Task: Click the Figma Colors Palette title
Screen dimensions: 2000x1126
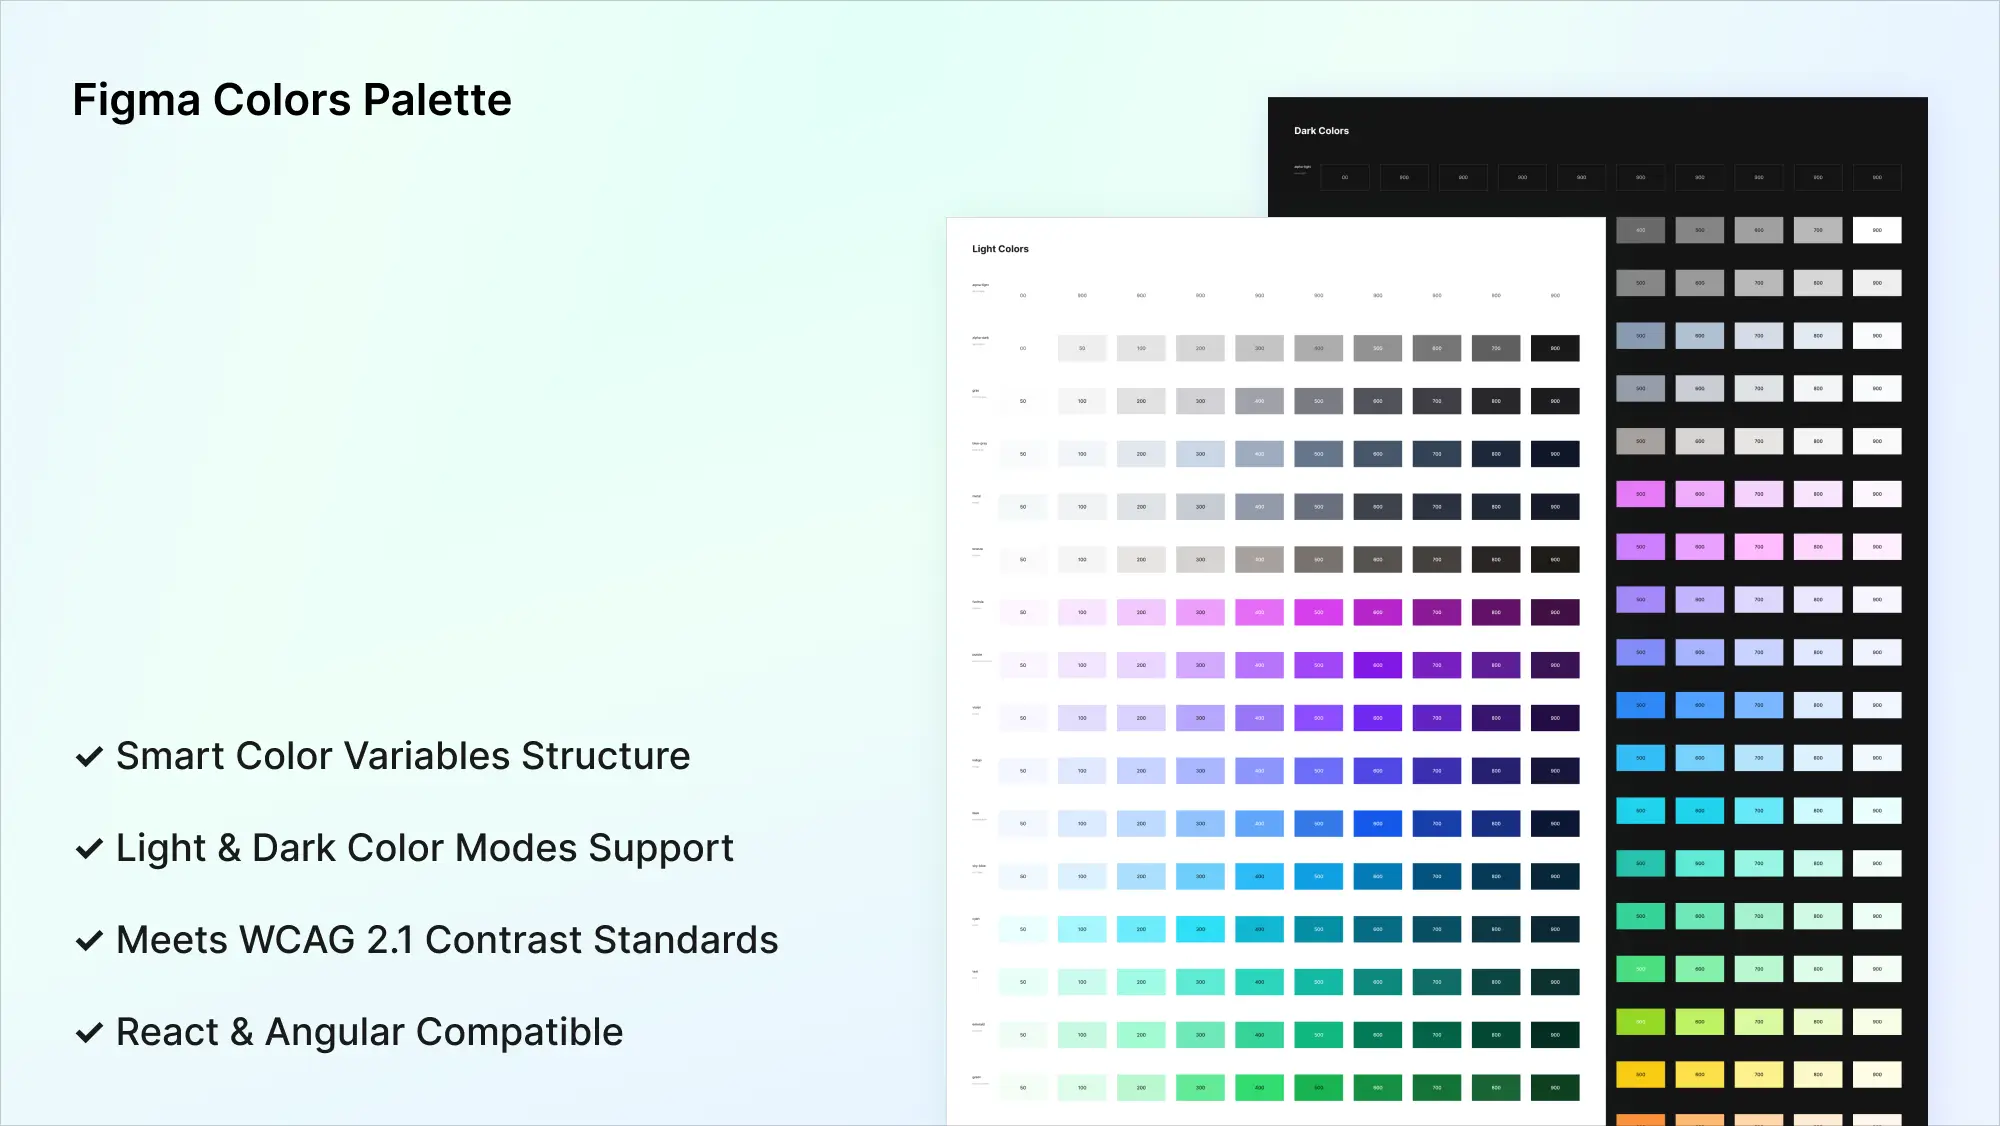Action: click(292, 100)
